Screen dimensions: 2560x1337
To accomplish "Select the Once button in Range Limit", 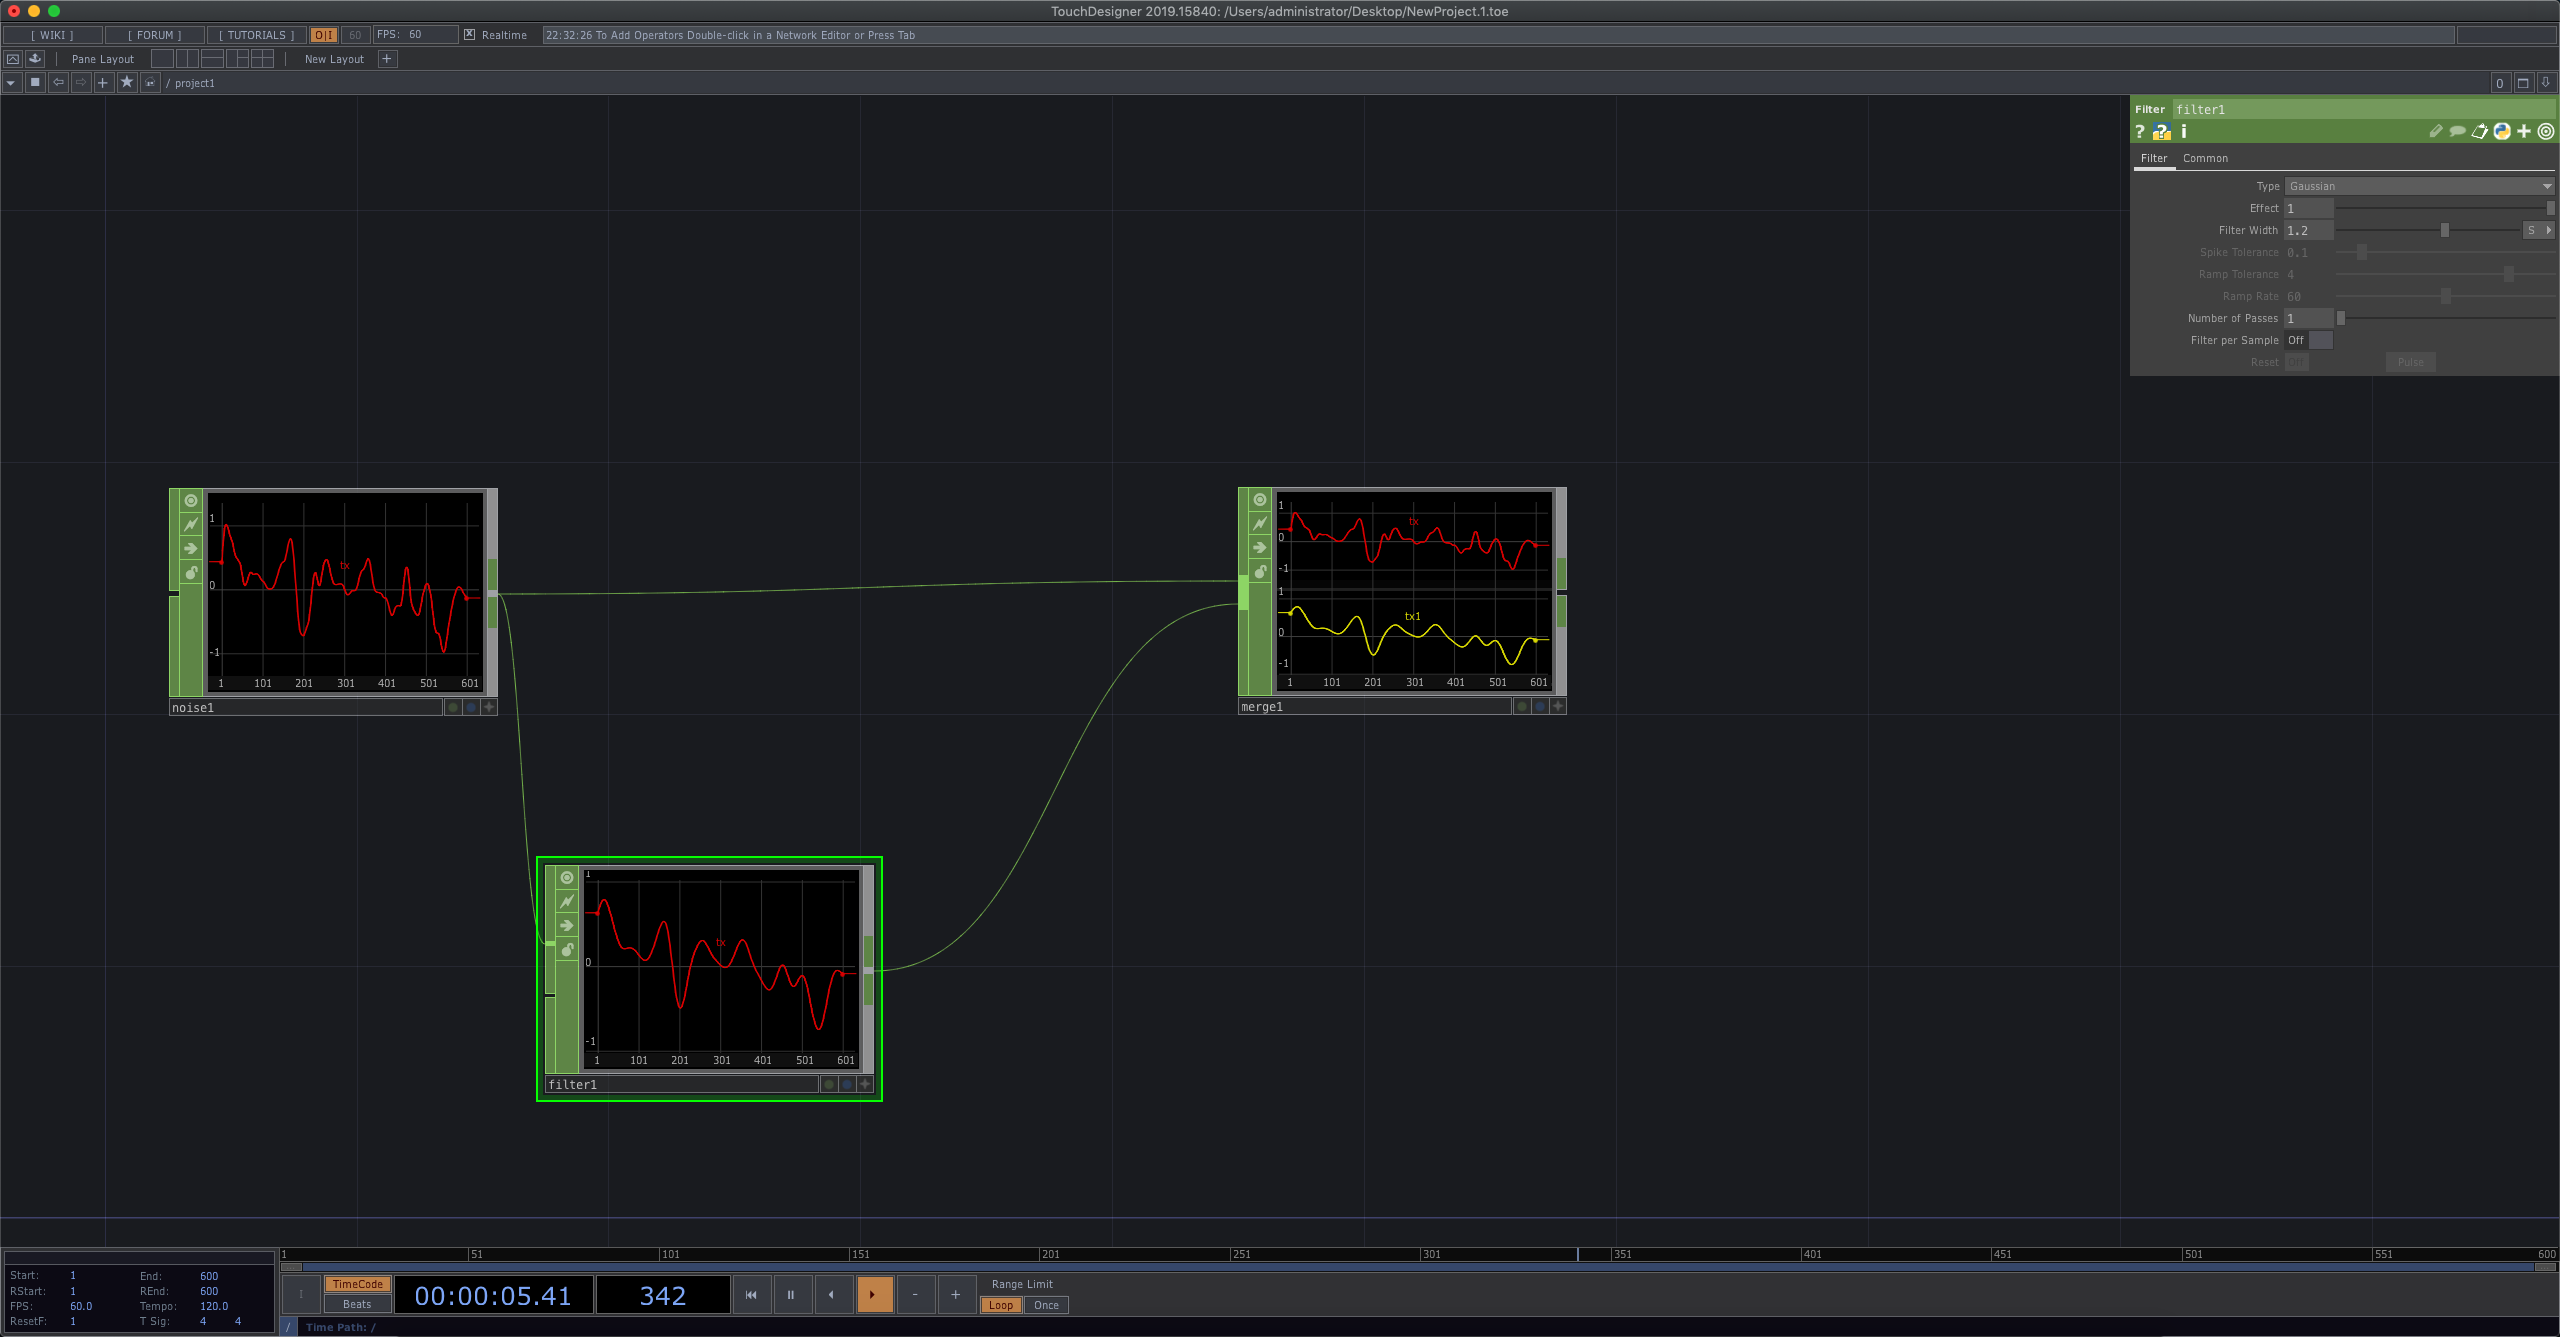I will click(1046, 1305).
